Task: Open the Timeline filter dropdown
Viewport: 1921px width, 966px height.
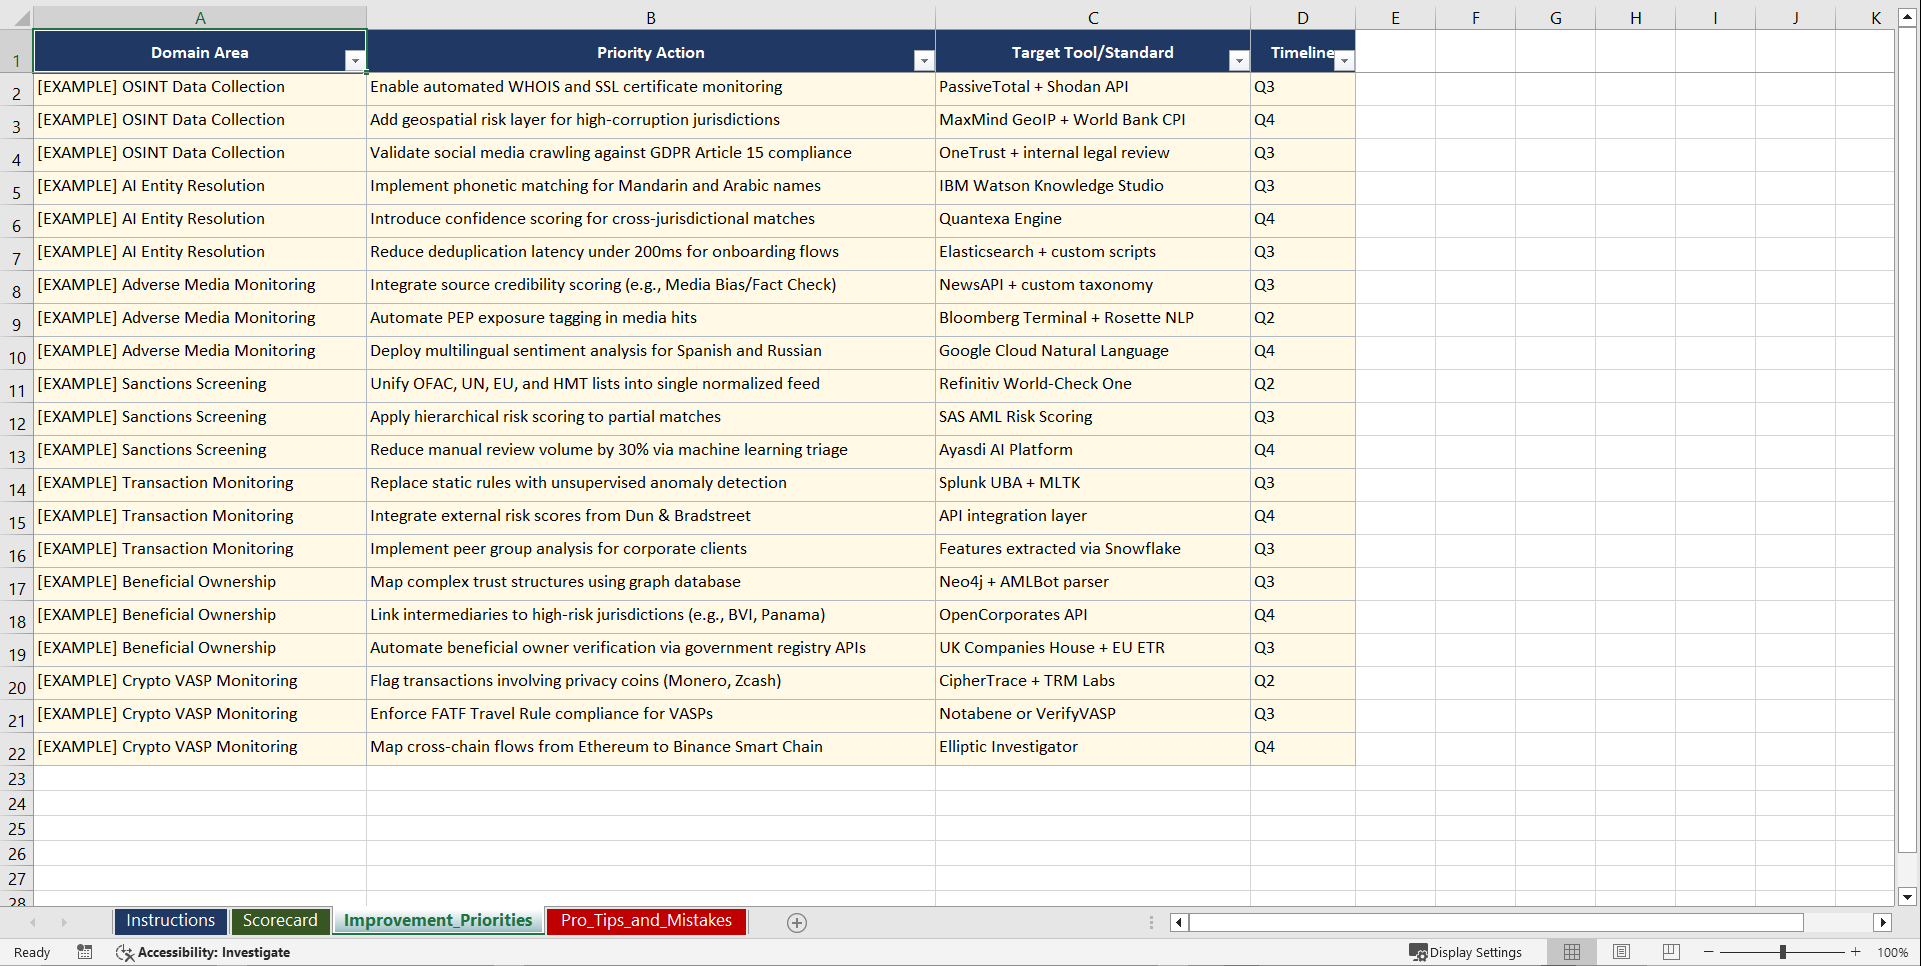Action: 1344,61
